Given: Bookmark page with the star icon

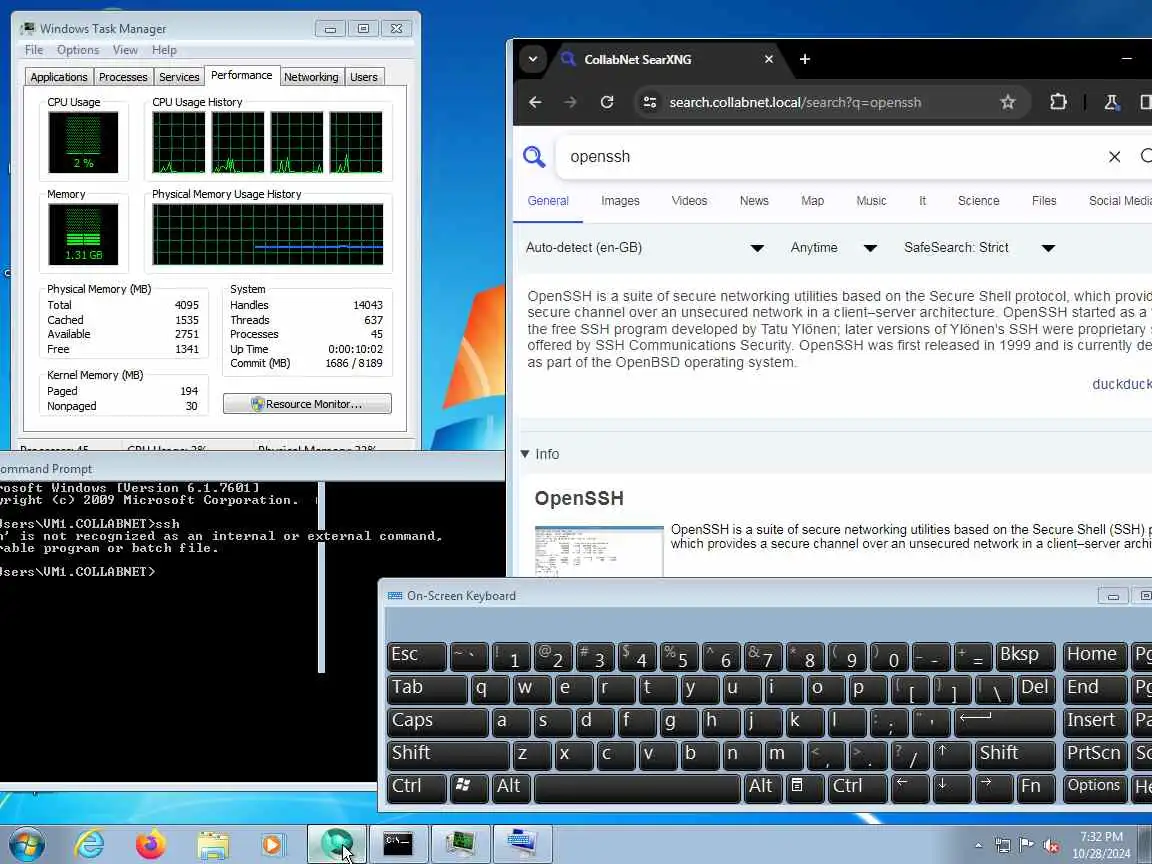Looking at the screenshot, I should (1007, 102).
